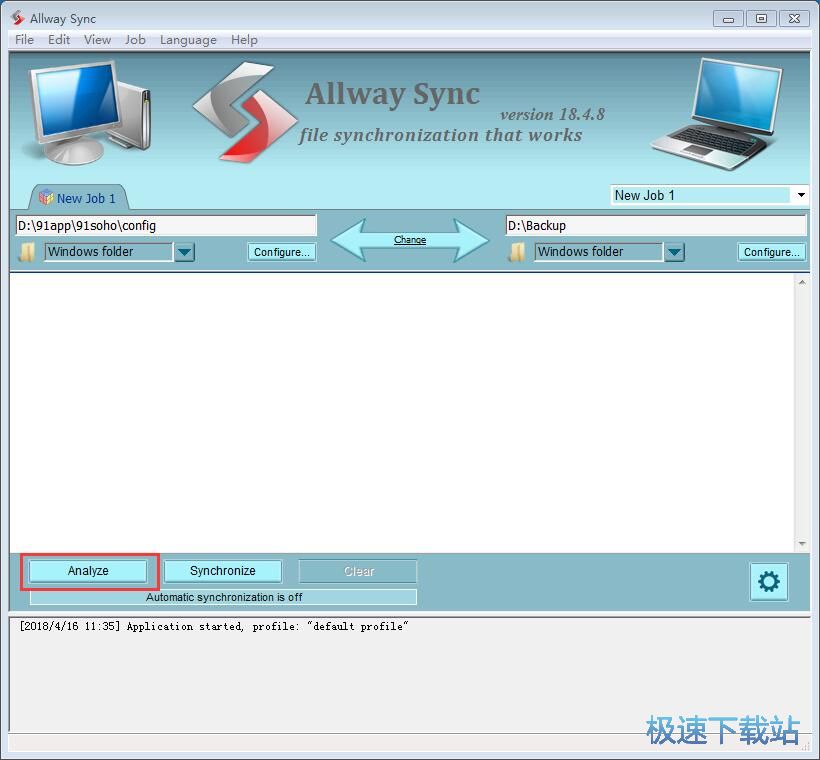Click the D:\Backup path field
This screenshot has height=760, width=820.
point(656,225)
